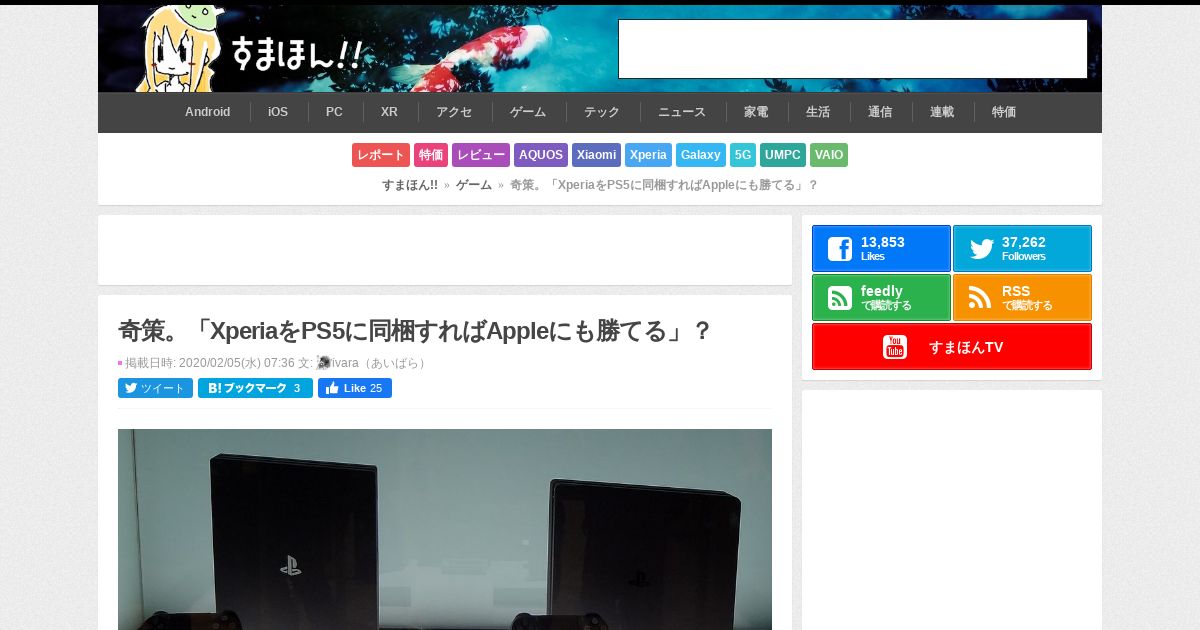Select the VAIO tag
The image size is (1200, 630).
tap(829, 155)
